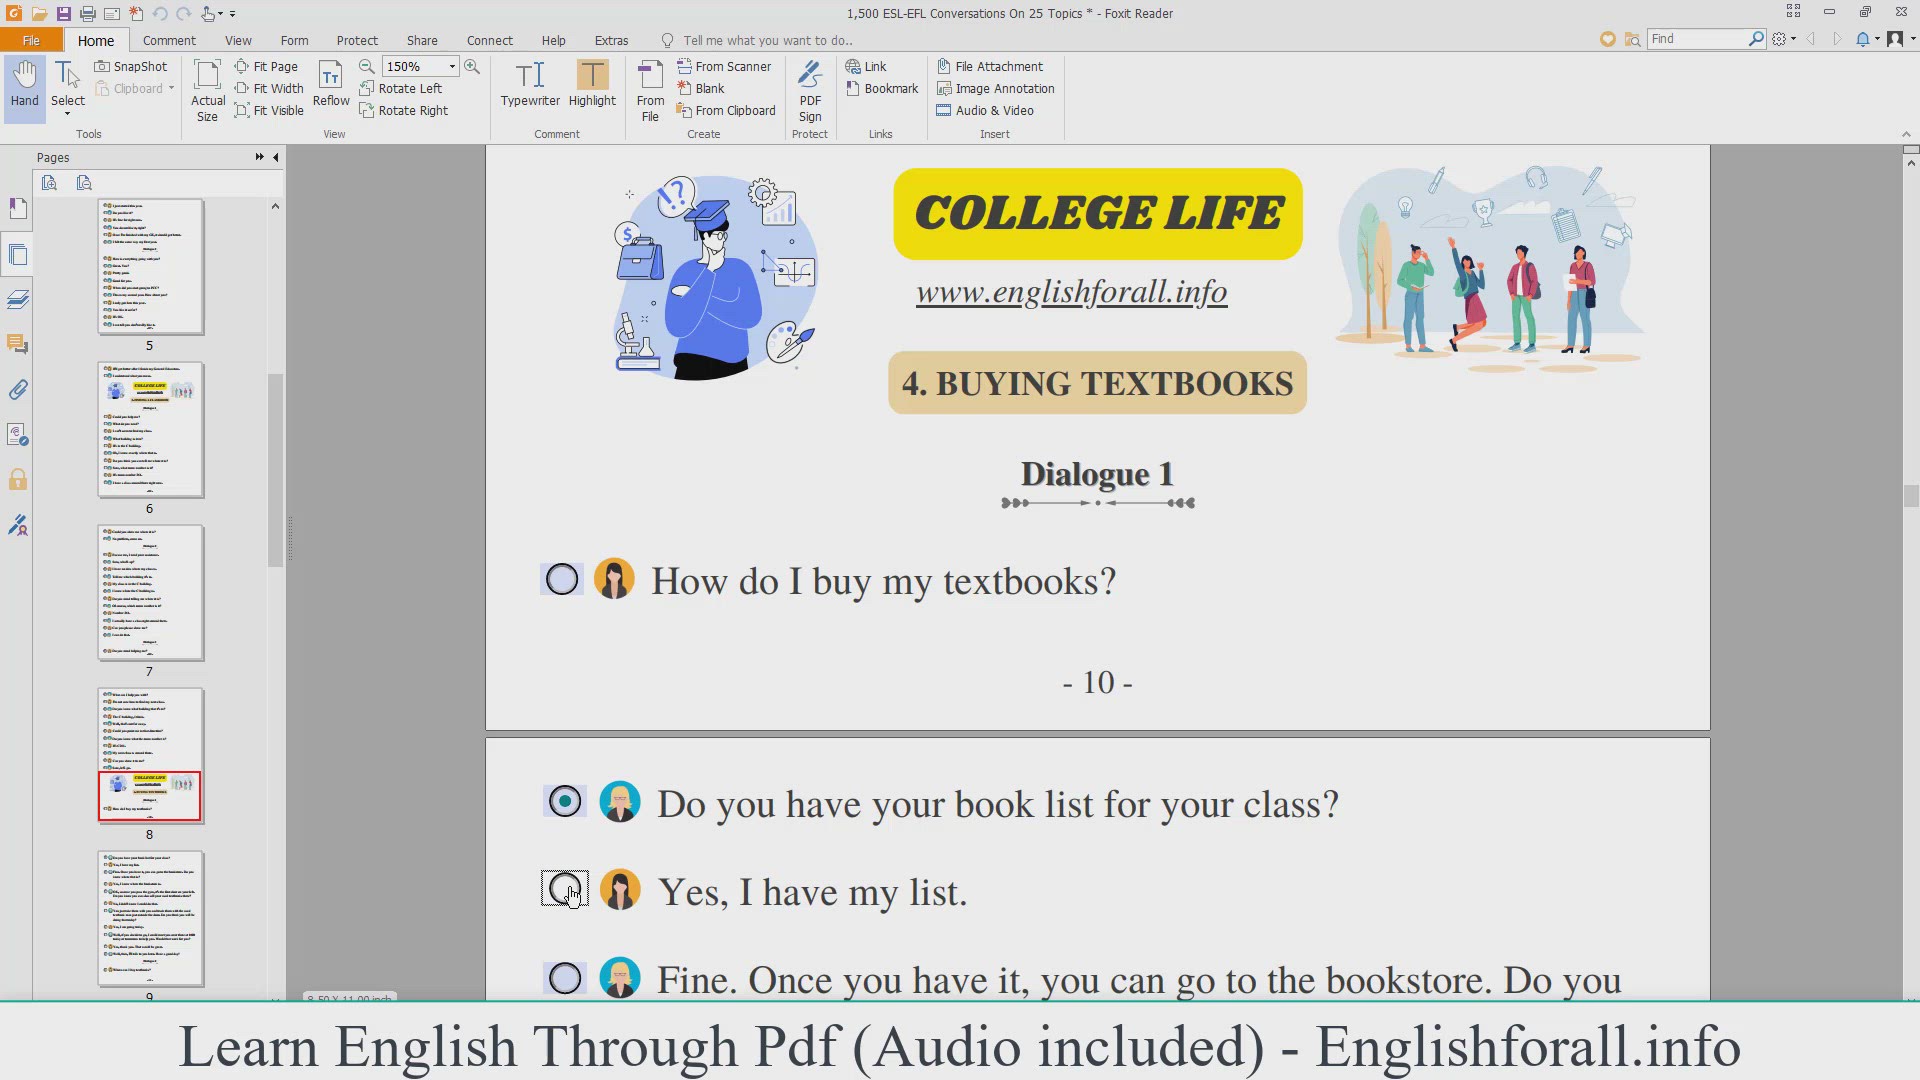
Task: Select radio button beside 'How do I buy my textbooks?'
Action: pos(562,580)
